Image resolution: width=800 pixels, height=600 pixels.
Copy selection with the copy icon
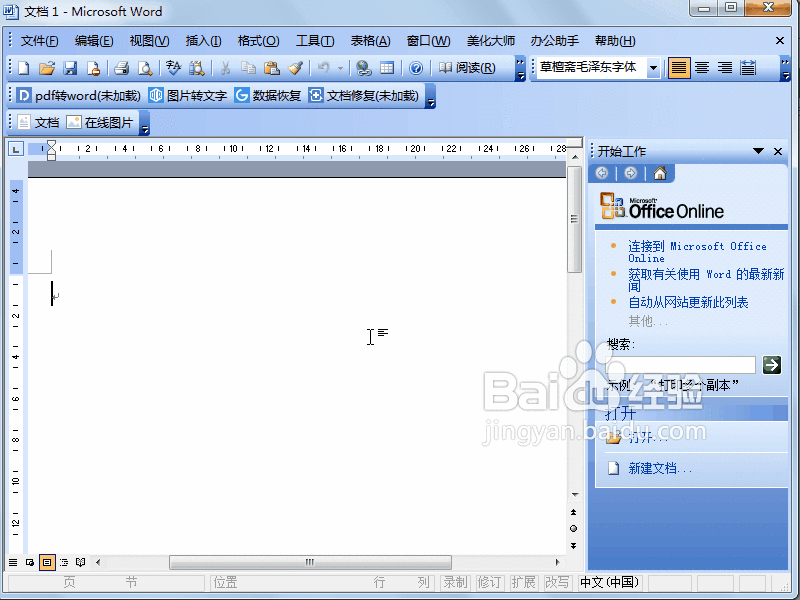pyautogui.click(x=248, y=68)
